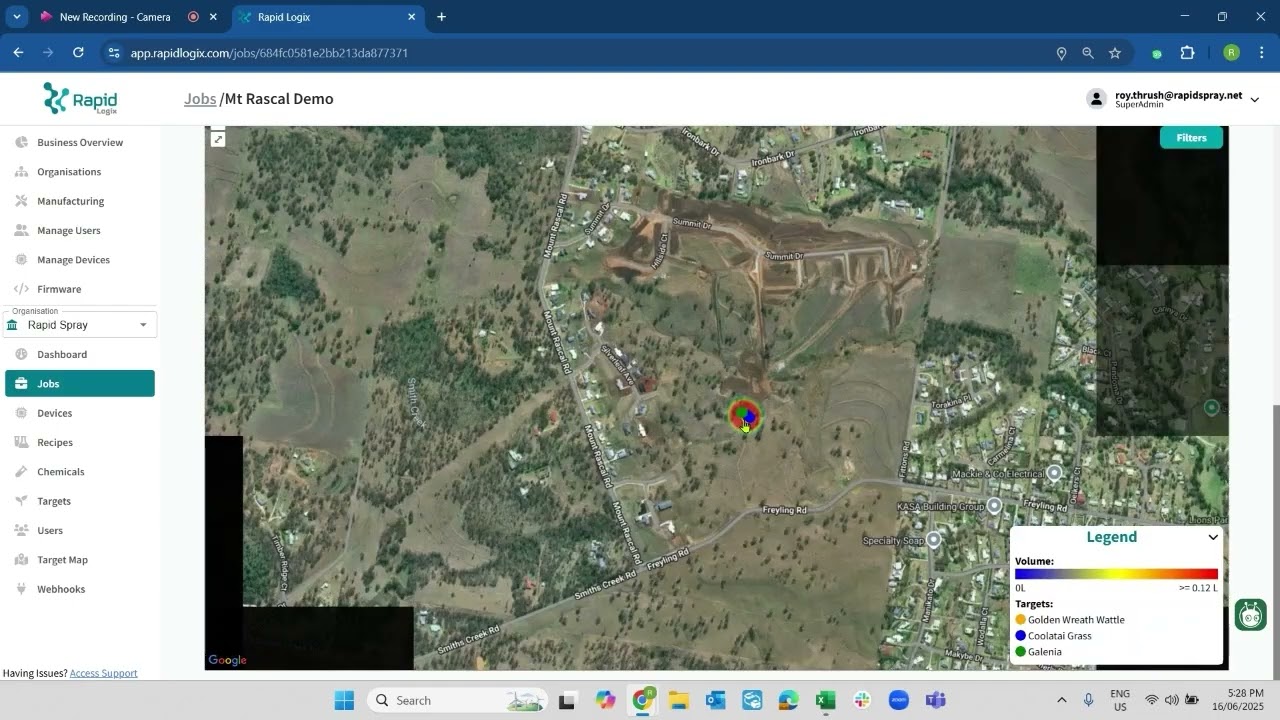
Task: Reload the page with the refresh icon
Action: (x=78, y=53)
